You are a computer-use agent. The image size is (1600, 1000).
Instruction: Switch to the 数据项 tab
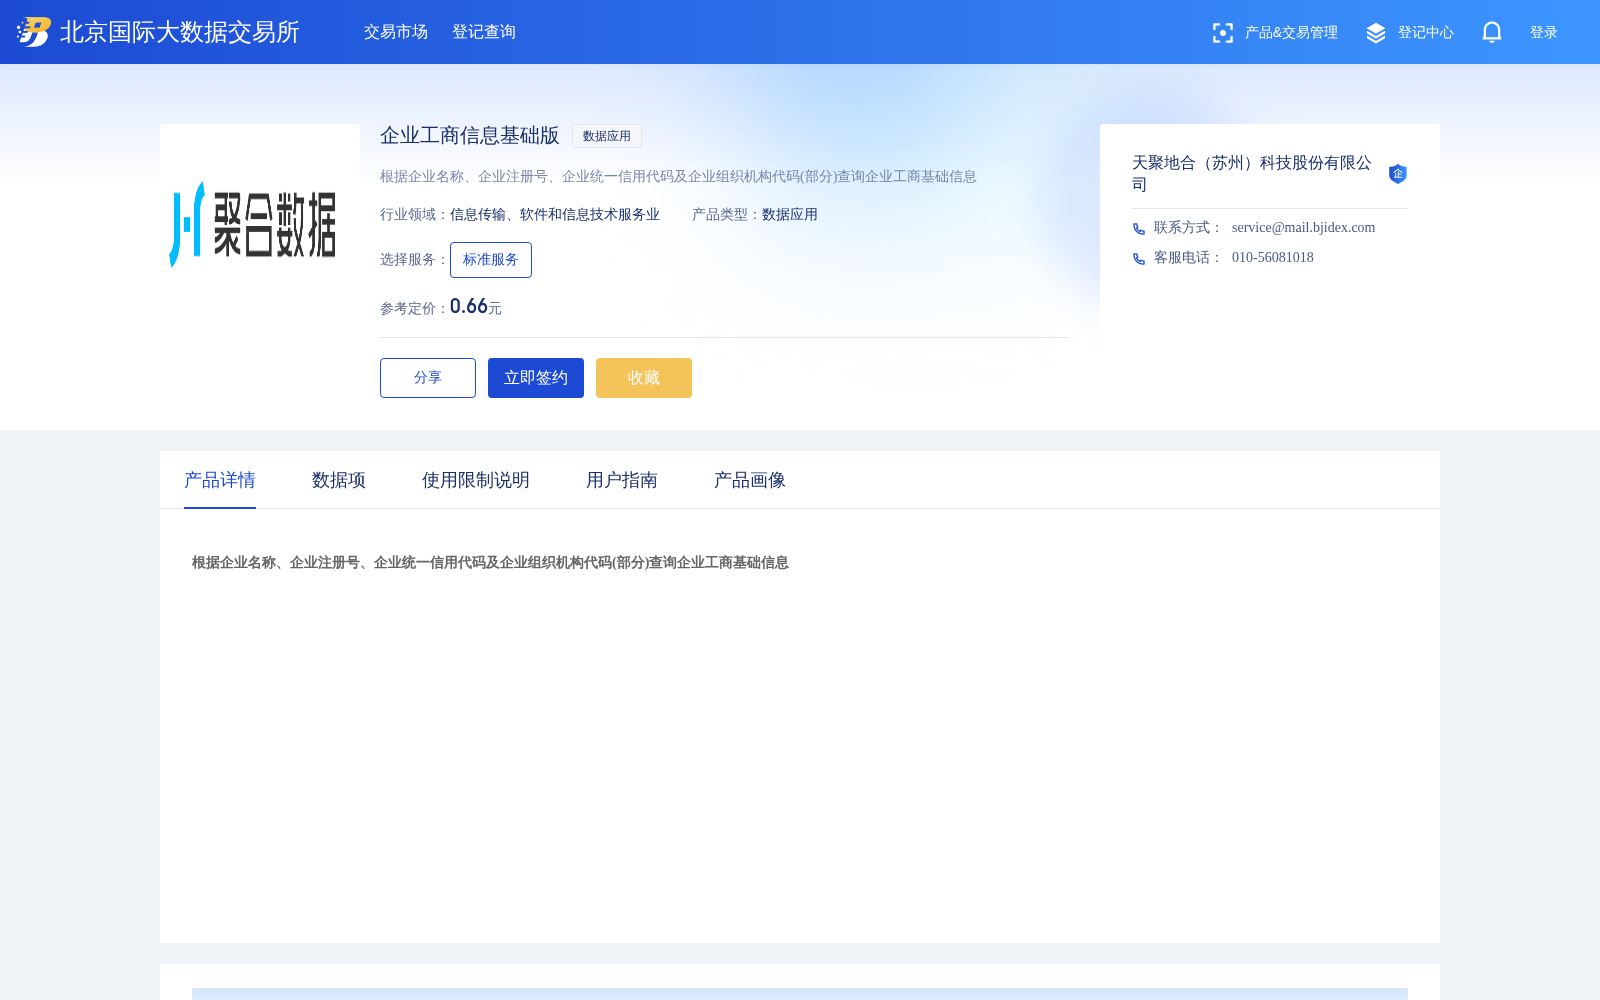tap(339, 480)
